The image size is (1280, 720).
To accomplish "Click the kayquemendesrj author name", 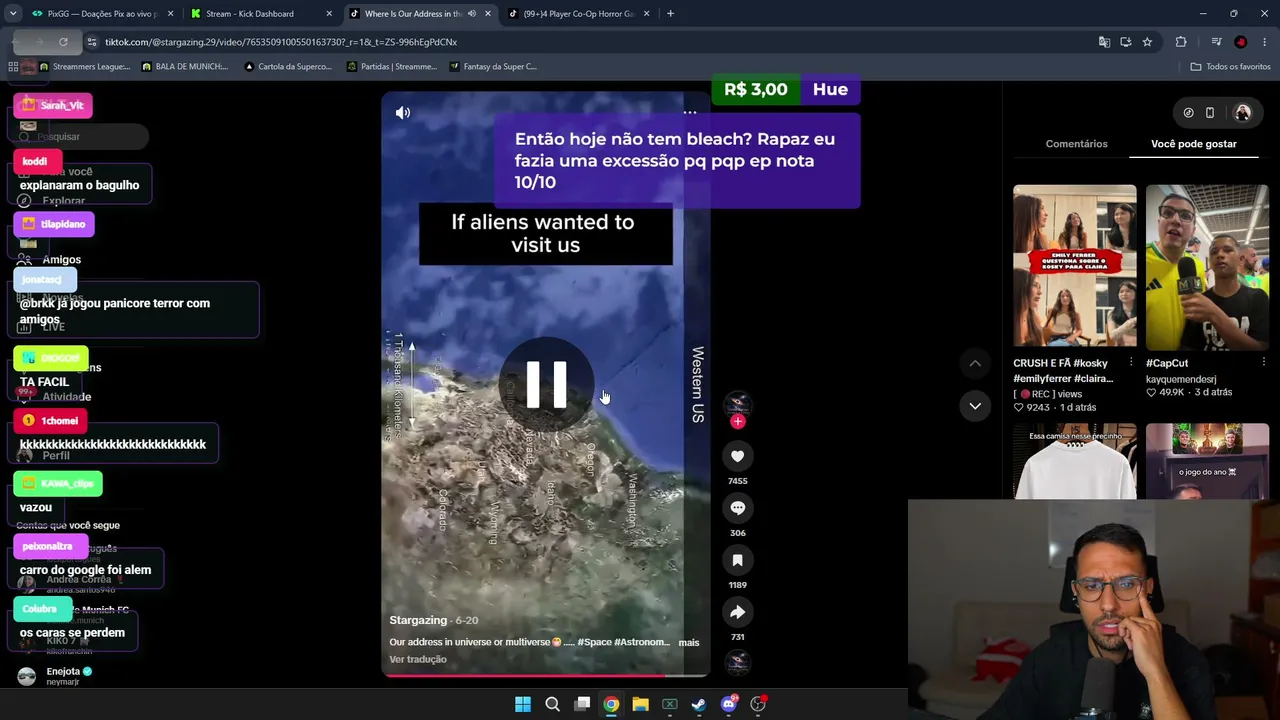I will [x=1181, y=379].
